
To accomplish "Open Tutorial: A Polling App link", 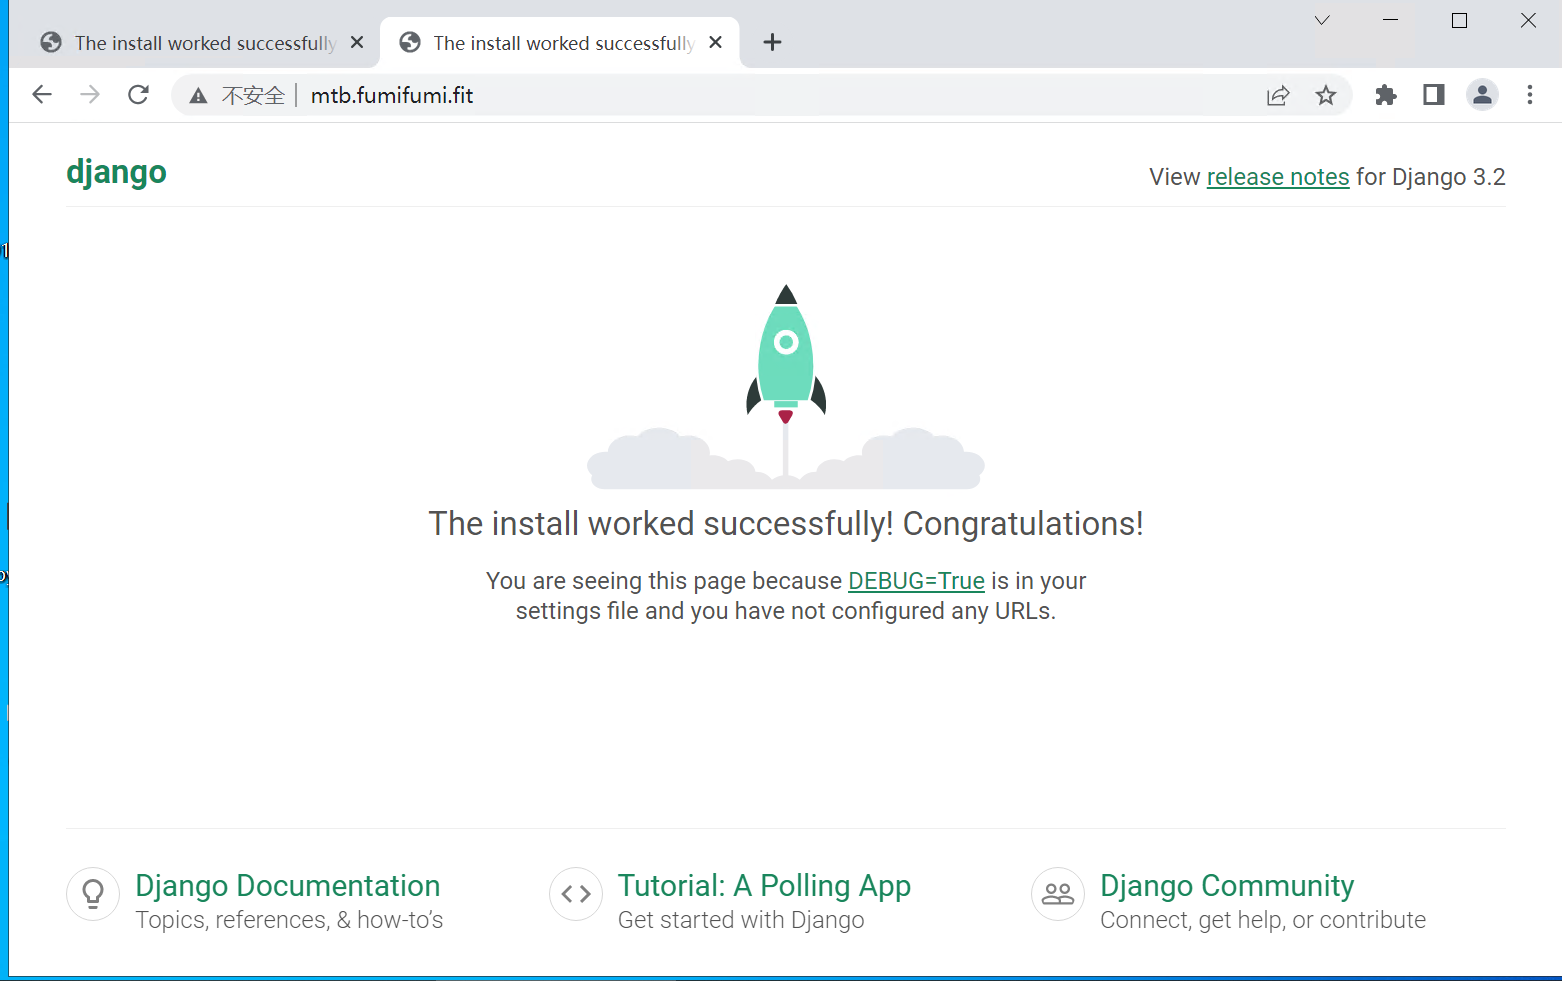I will pos(764,886).
